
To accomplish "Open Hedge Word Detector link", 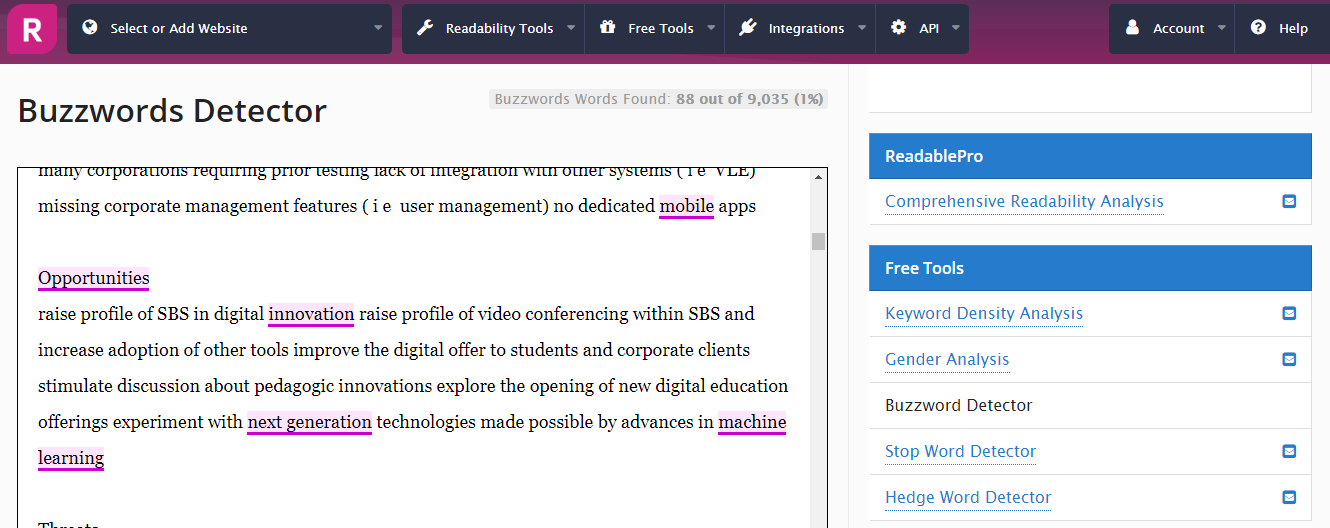I will click(x=968, y=498).
